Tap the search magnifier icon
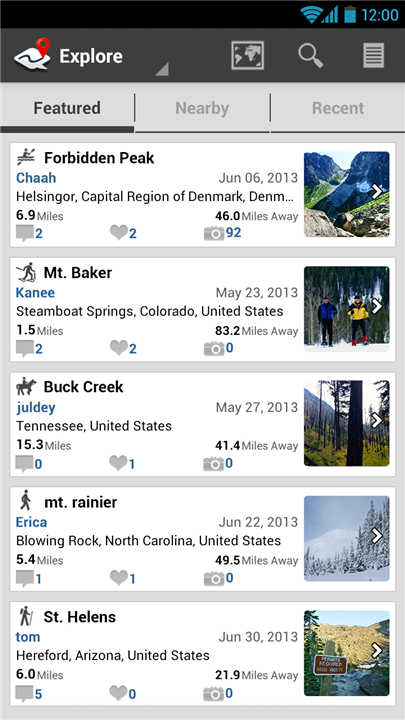The width and height of the screenshot is (405, 720). point(310,56)
